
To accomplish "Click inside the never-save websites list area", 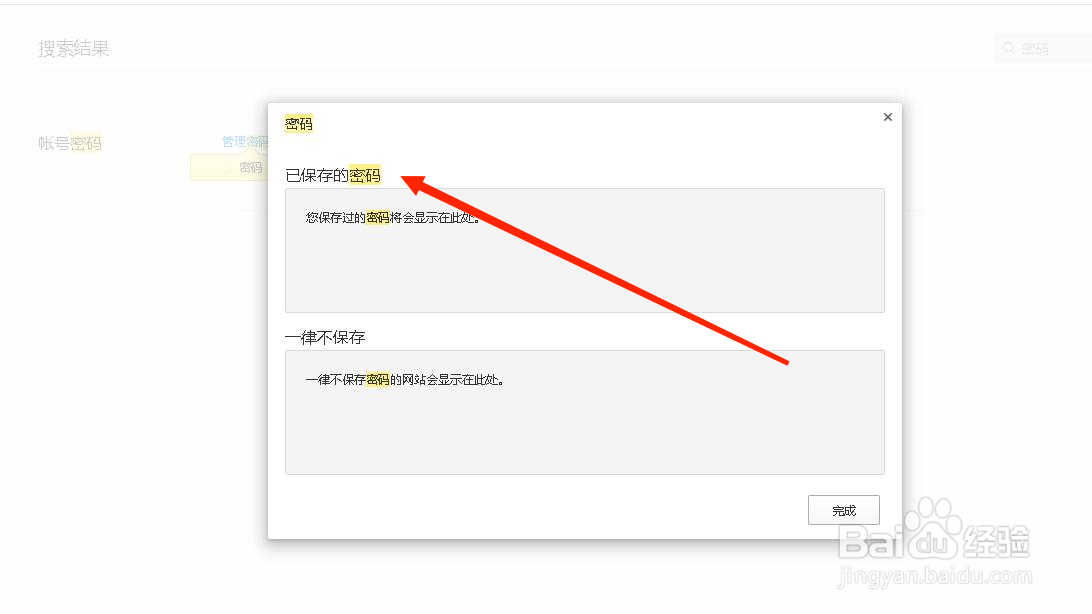I will click(x=585, y=430).
